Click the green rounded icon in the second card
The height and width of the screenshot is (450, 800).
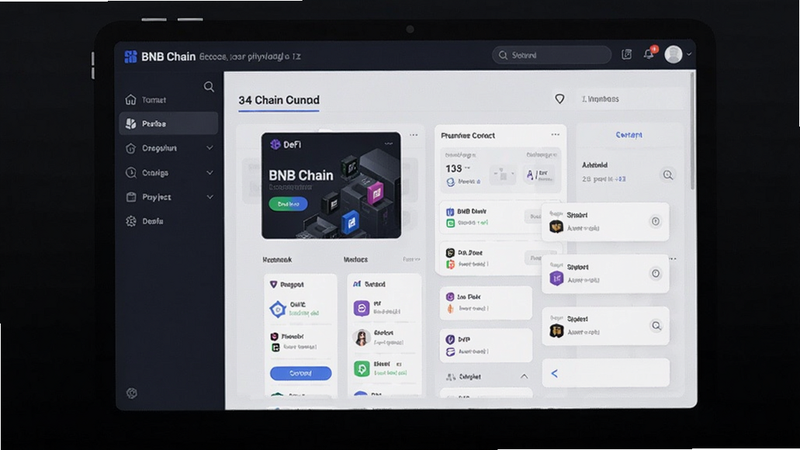click(362, 368)
